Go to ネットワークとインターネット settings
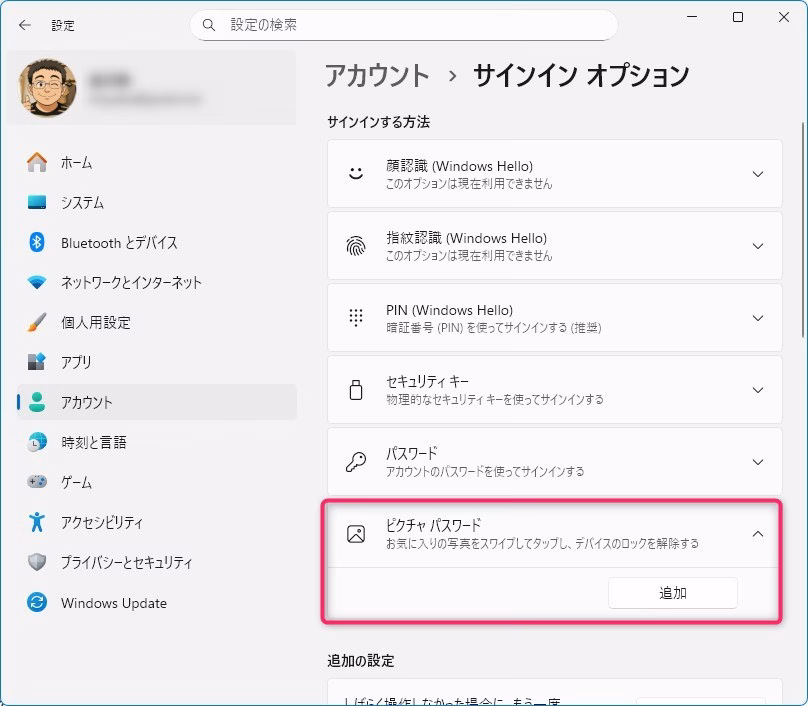This screenshot has height=706, width=808. (x=130, y=282)
